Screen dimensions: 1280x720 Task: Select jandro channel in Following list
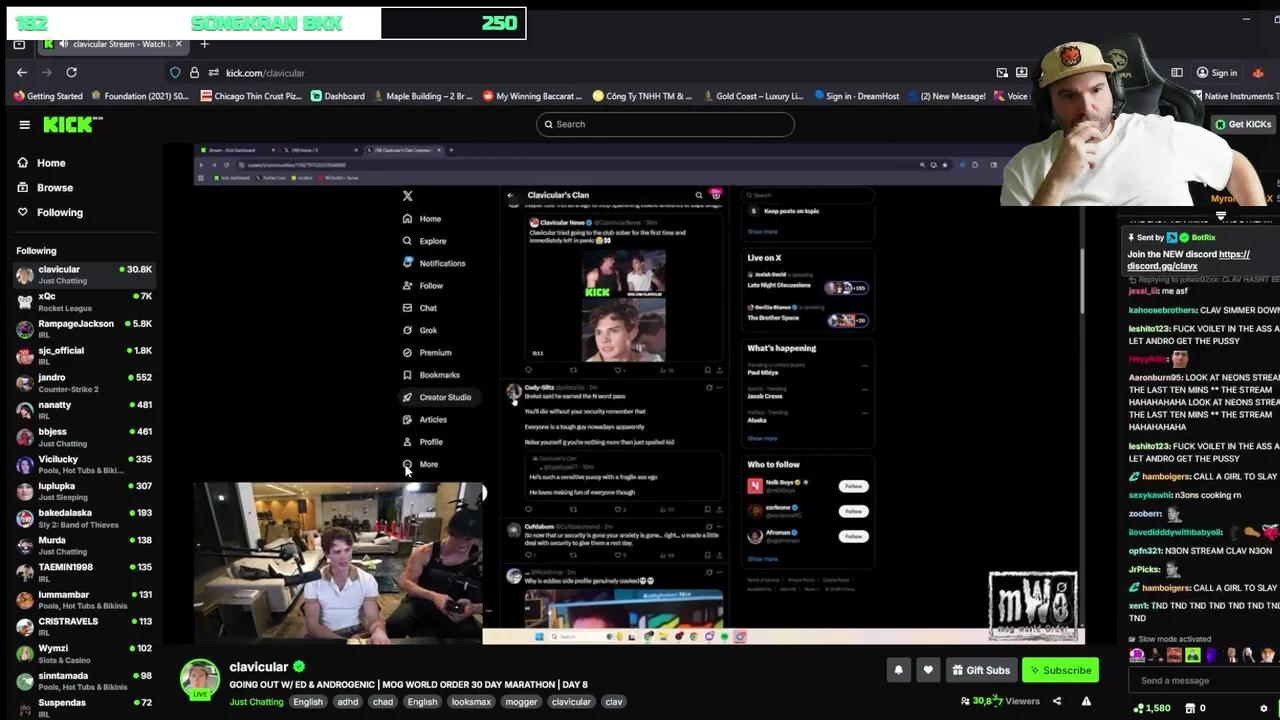[84, 382]
